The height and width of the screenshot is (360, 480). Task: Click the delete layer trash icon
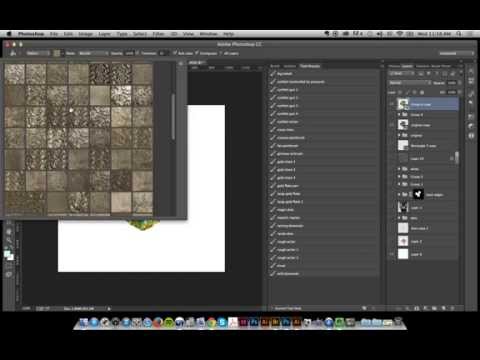[452, 308]
